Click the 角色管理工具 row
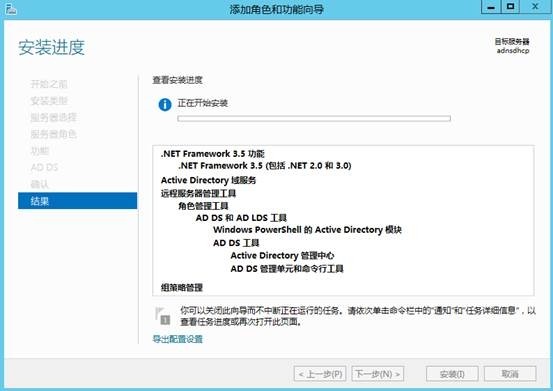Image resolution: width=553 pixels, height=391 pixels. pos(203,206)
